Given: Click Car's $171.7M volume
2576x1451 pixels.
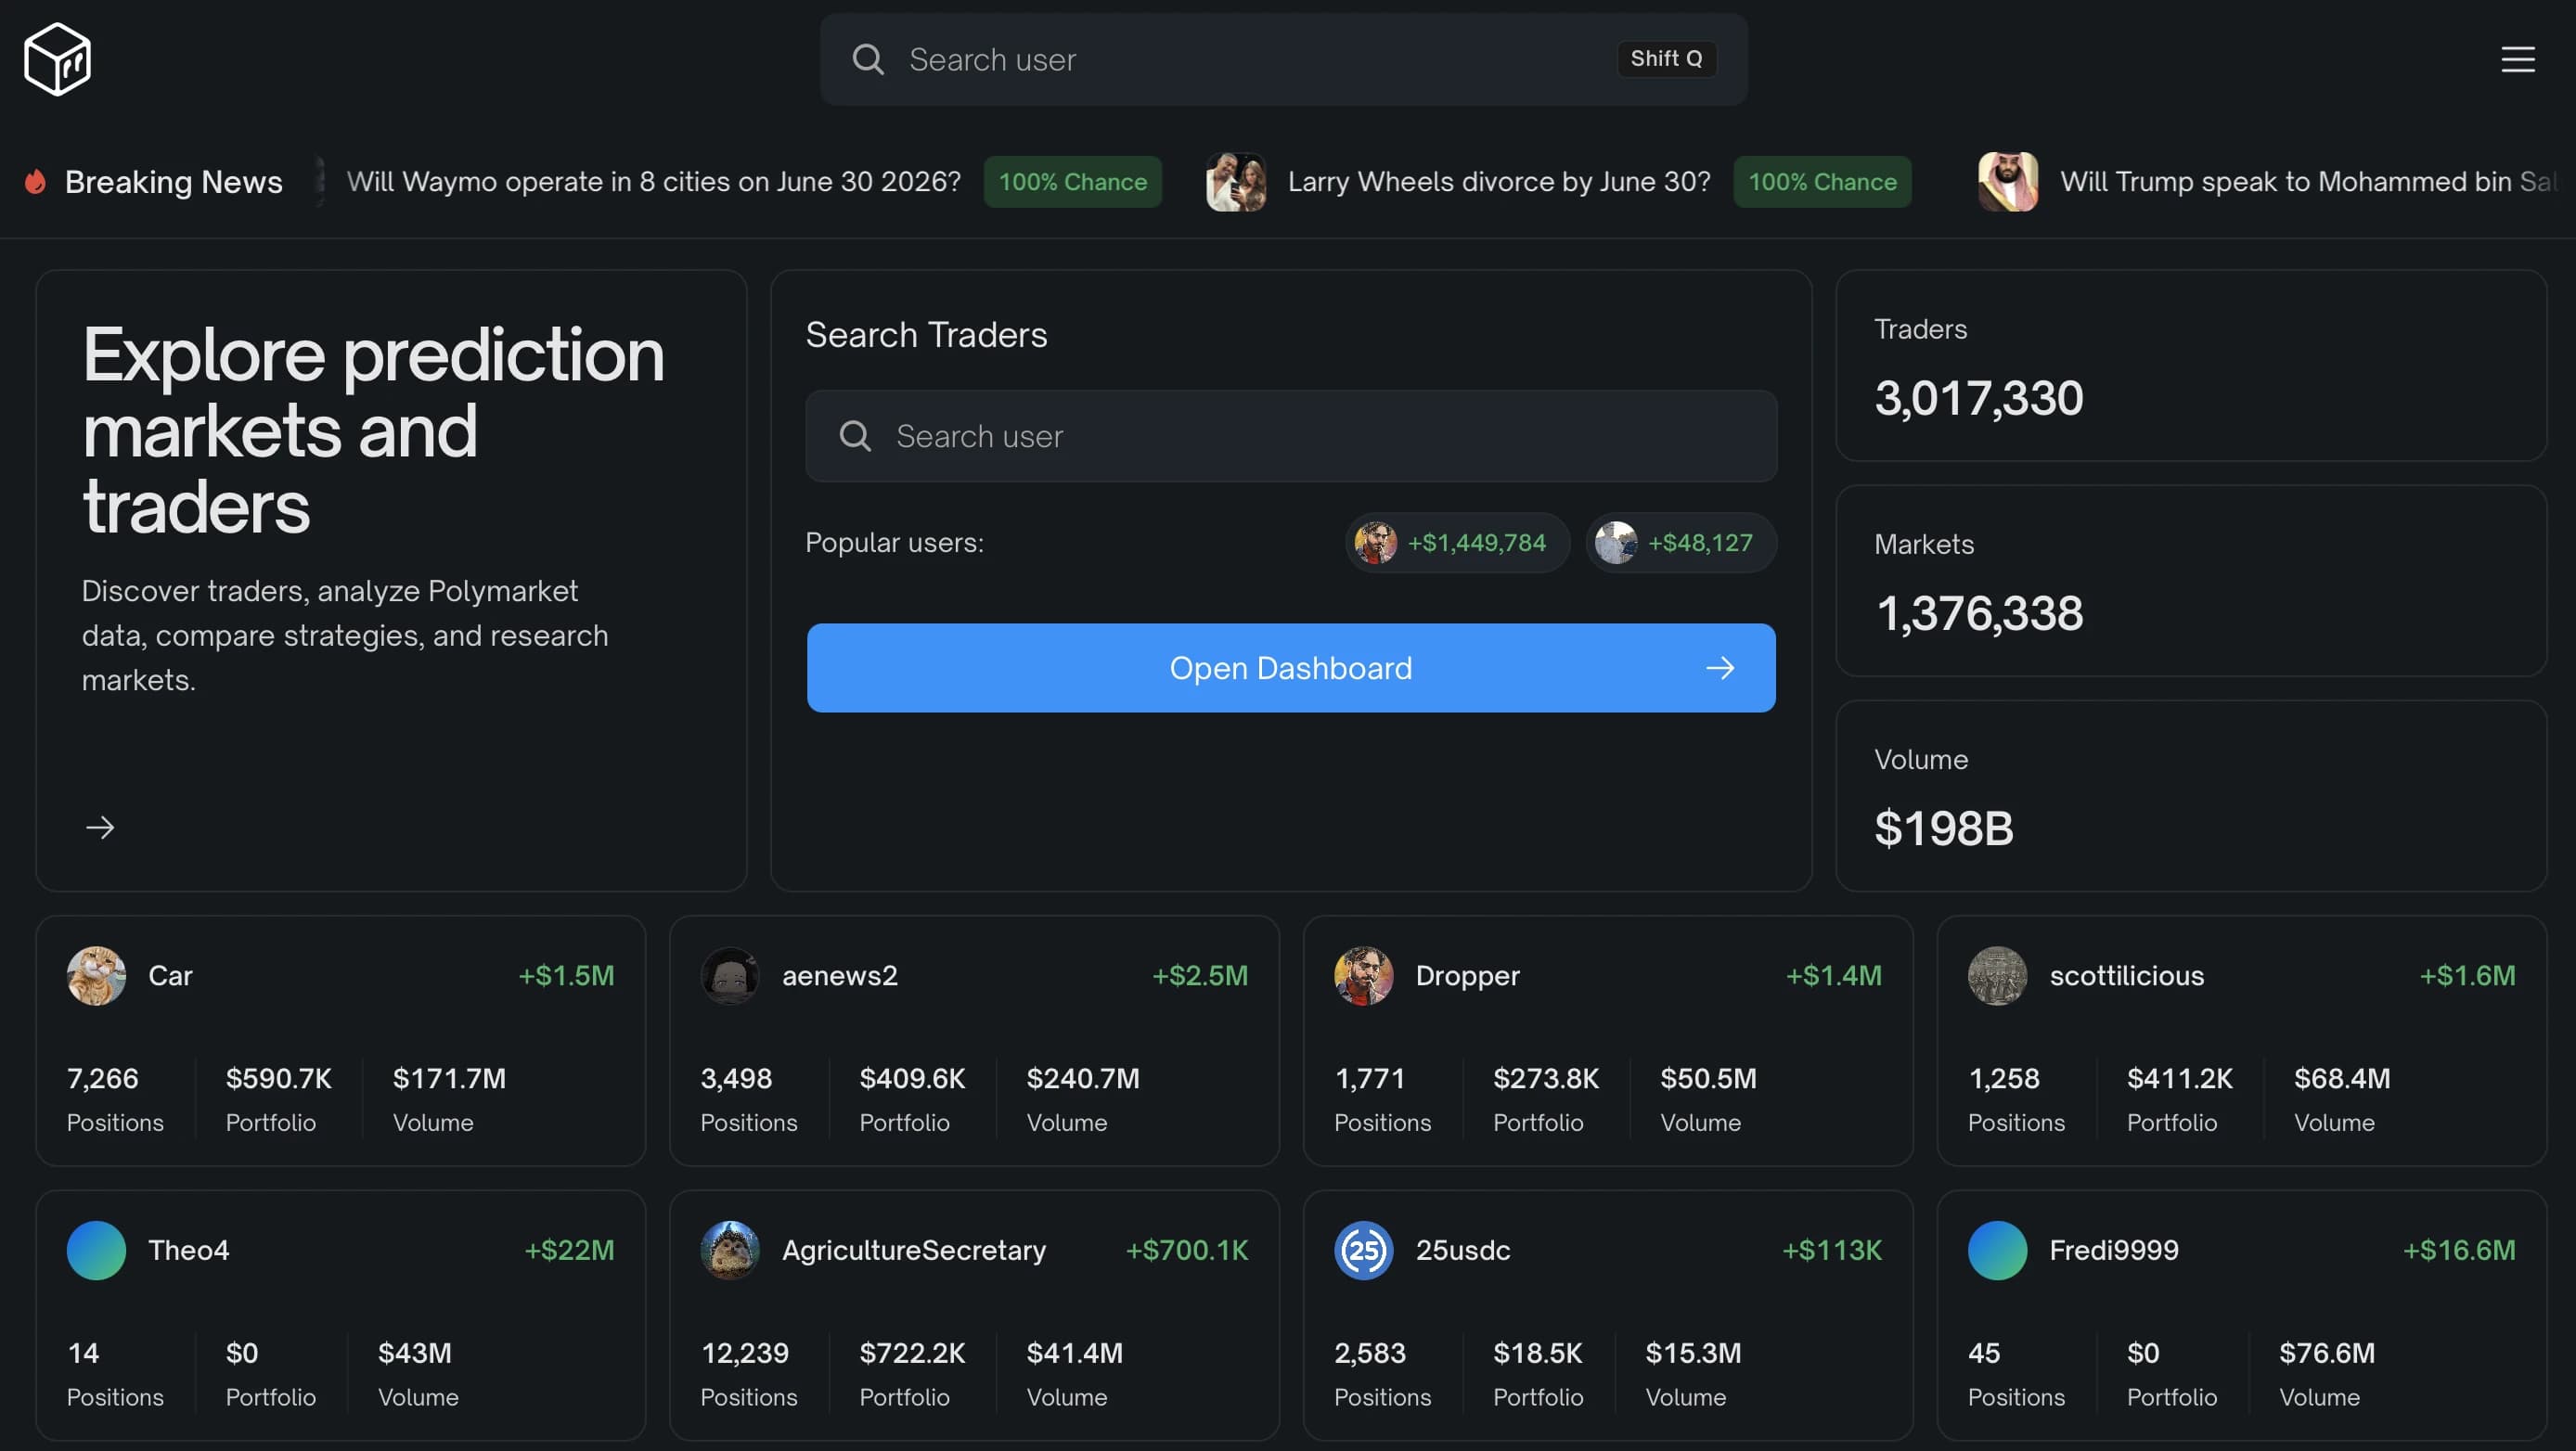Looking at the screenshot, I should coord(449,1078).
